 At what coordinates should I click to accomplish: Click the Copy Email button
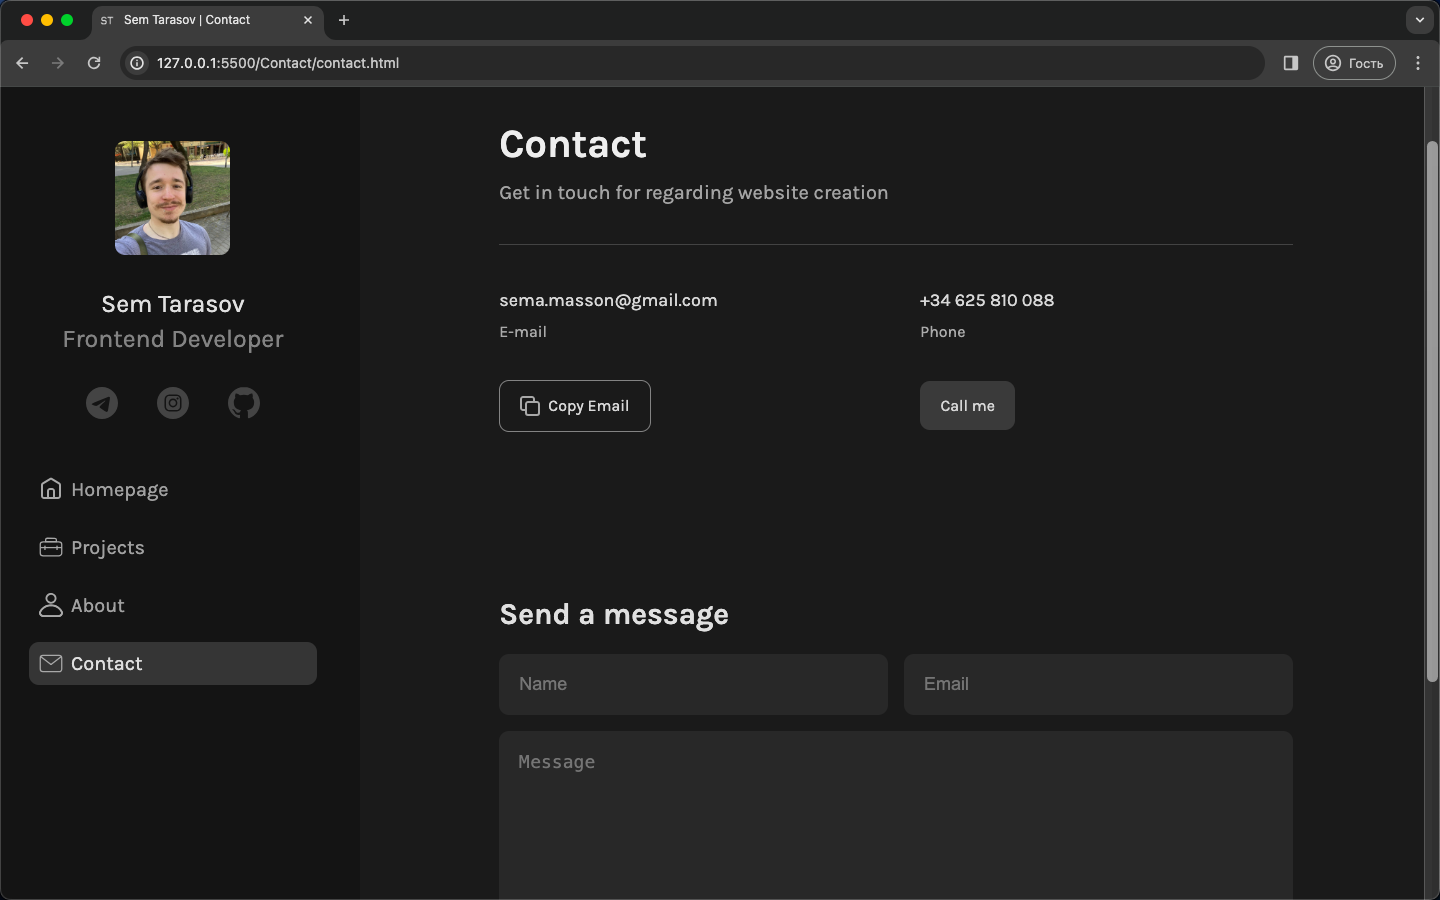[x=575, y=406]
